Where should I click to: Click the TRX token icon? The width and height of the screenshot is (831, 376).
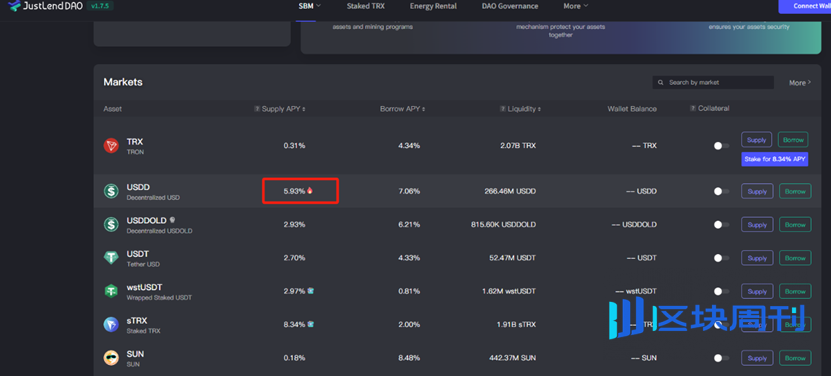(111, 146)
